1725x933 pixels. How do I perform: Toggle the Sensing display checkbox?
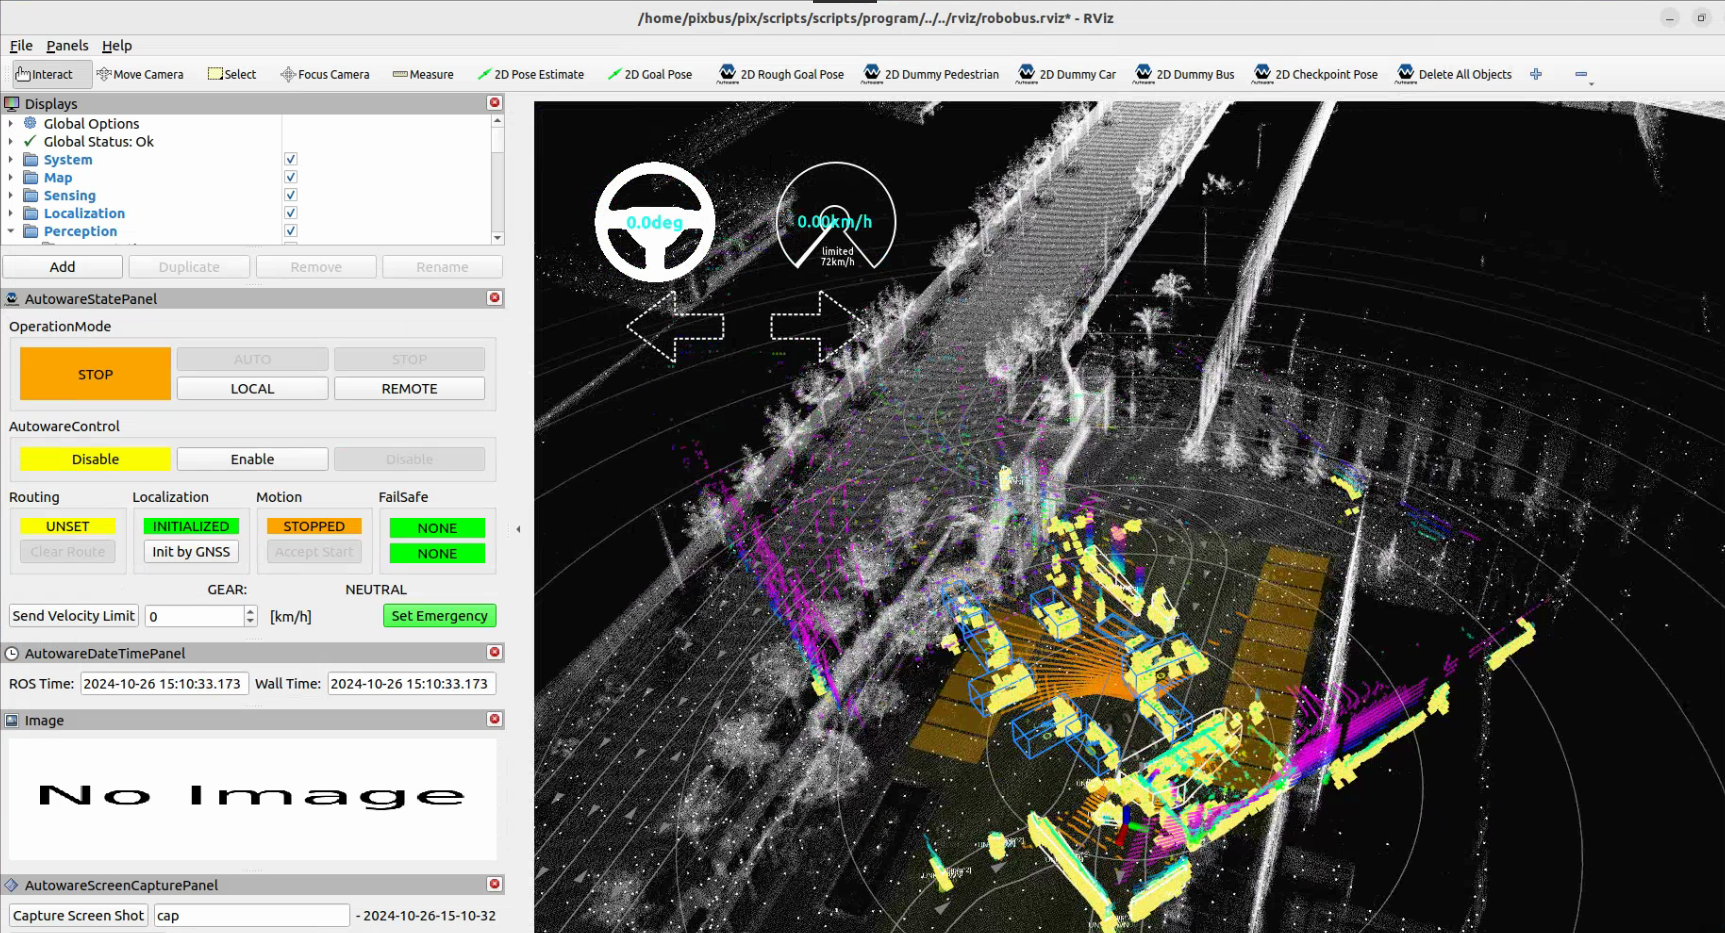291,195
